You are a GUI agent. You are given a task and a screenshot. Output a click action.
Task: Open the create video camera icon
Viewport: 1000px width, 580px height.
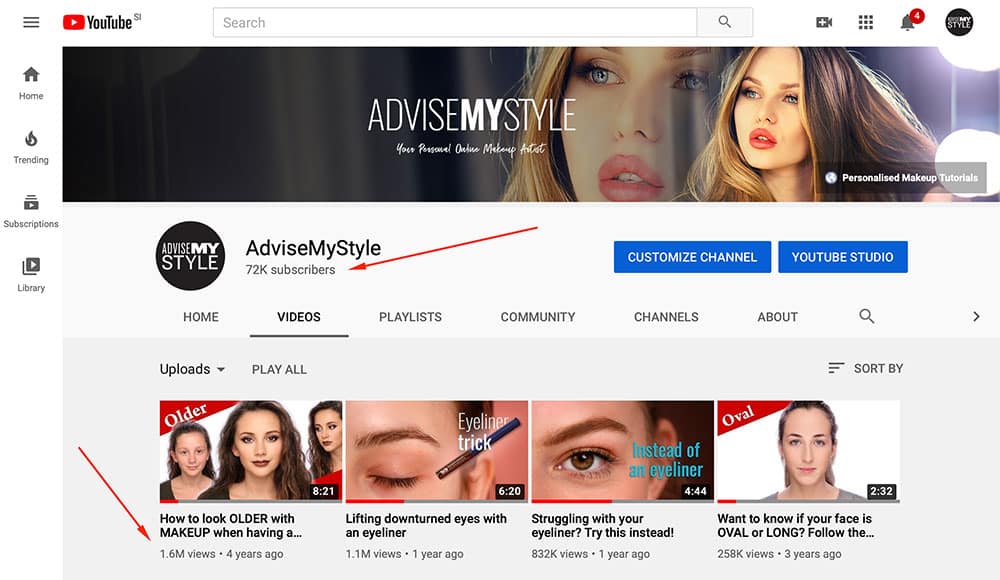824,22
